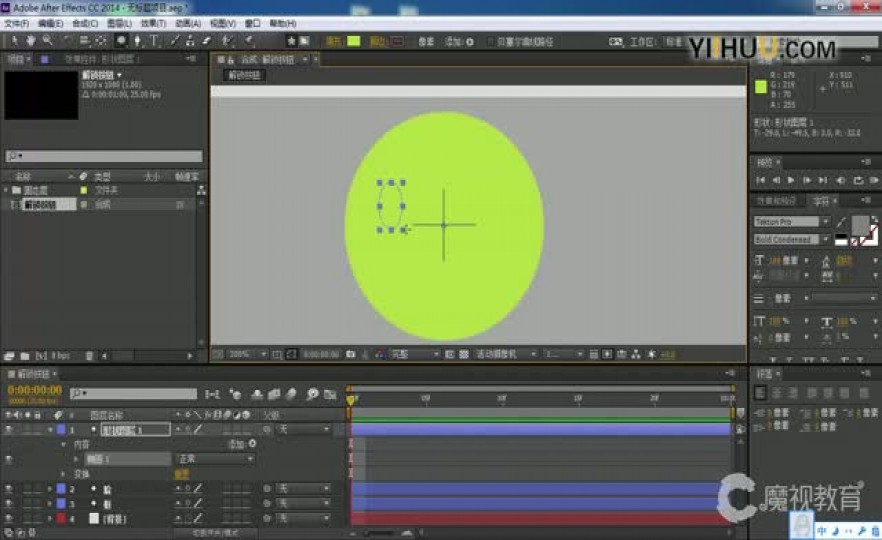Click trash delete icon in project panel

tap(89, 356)
